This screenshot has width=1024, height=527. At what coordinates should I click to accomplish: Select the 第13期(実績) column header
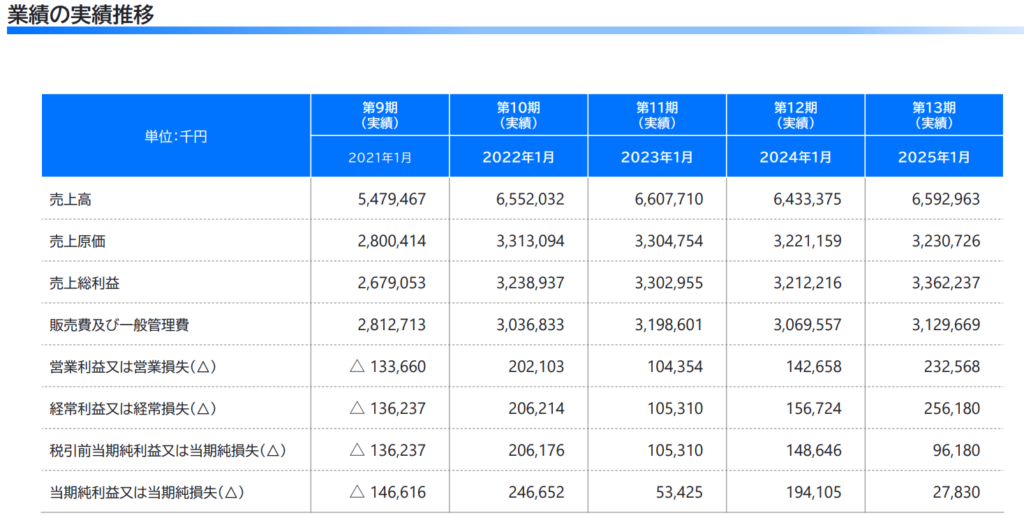pos(934,115)
